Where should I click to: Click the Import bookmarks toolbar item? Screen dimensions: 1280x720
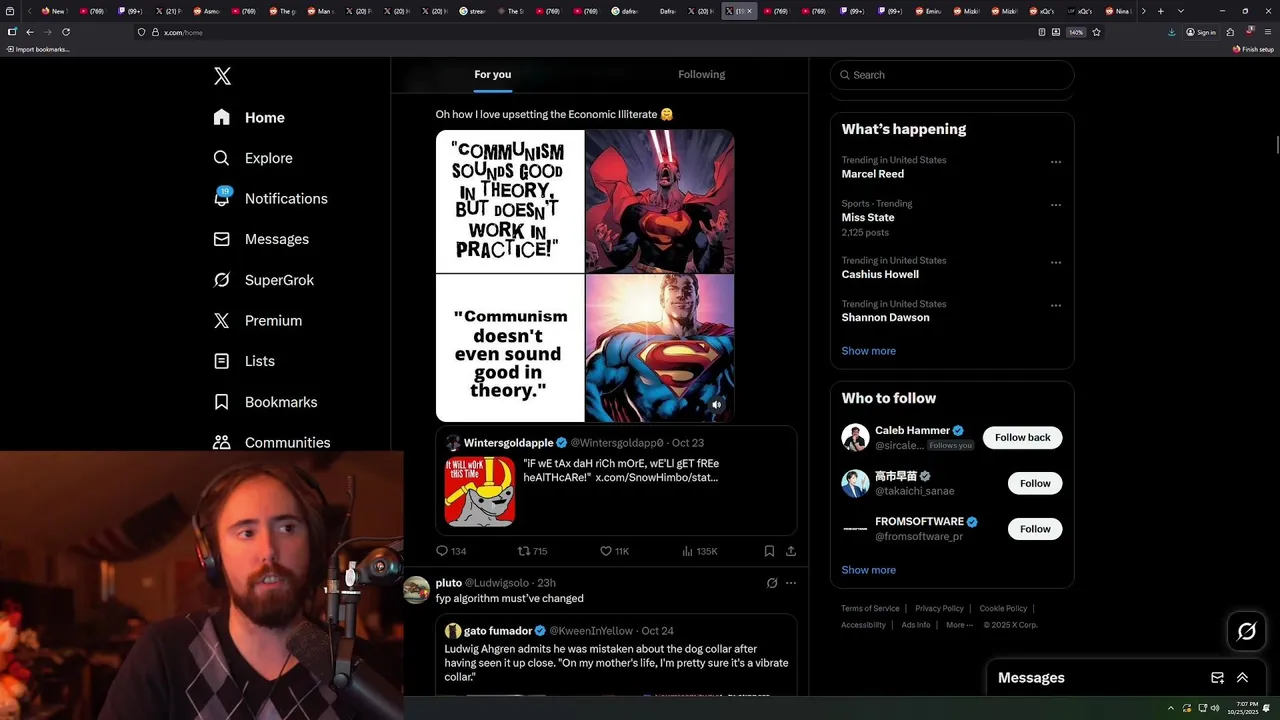click(x=38, y=49)
